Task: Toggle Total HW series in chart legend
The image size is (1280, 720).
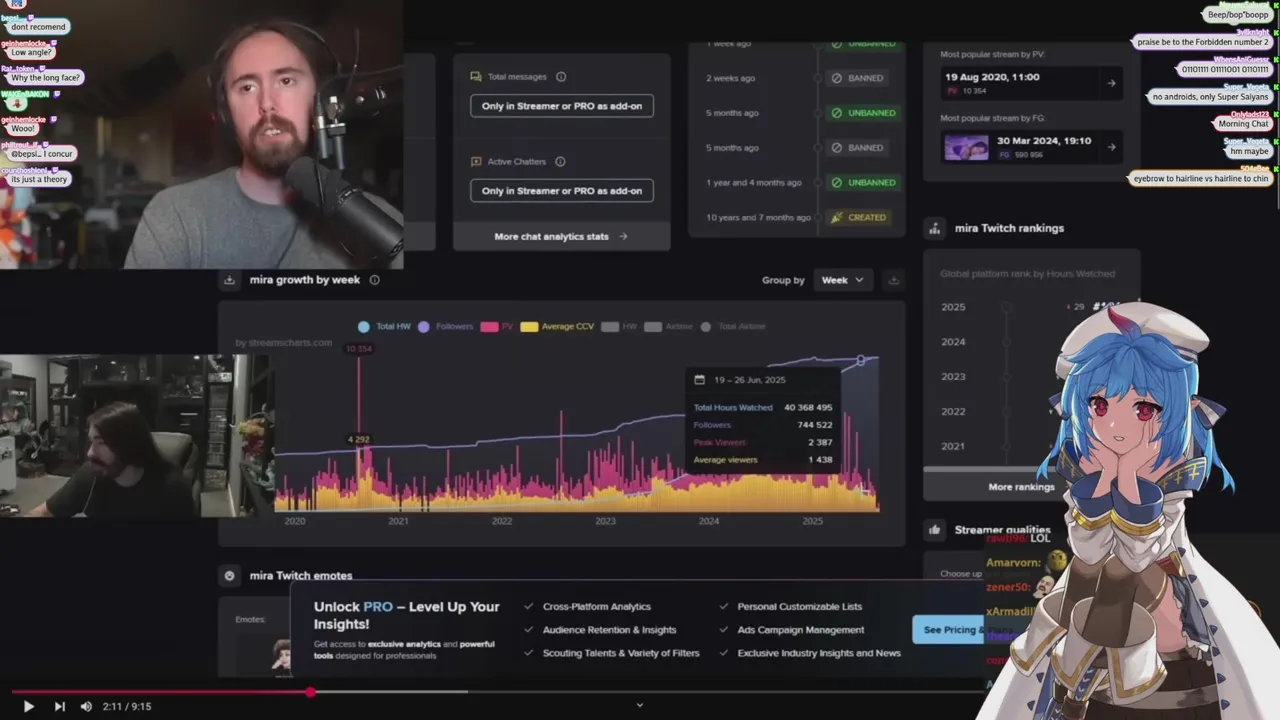Action: 384,326
